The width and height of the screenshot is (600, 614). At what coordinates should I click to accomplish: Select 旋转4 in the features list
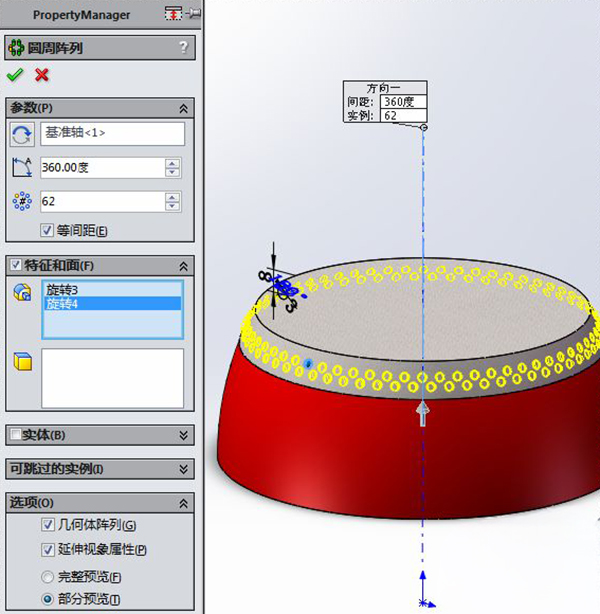113,303
